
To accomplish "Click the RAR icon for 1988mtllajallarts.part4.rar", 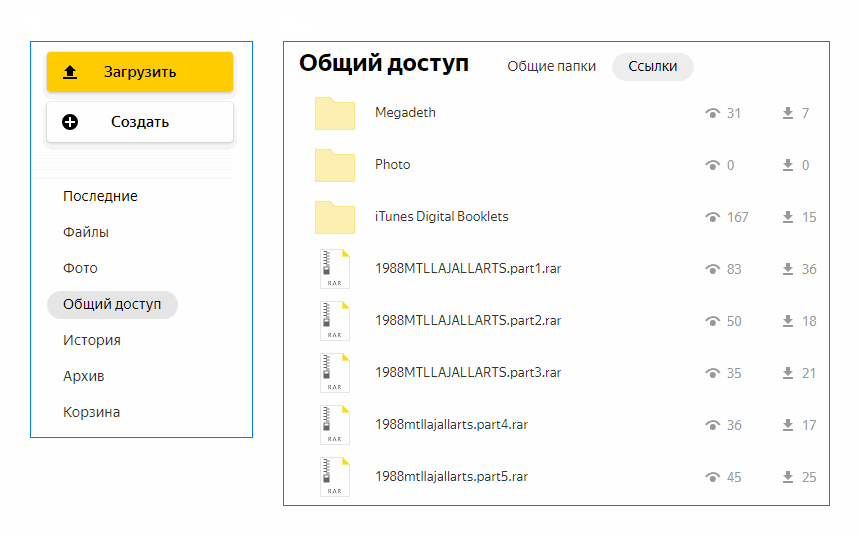I will 335,425.
